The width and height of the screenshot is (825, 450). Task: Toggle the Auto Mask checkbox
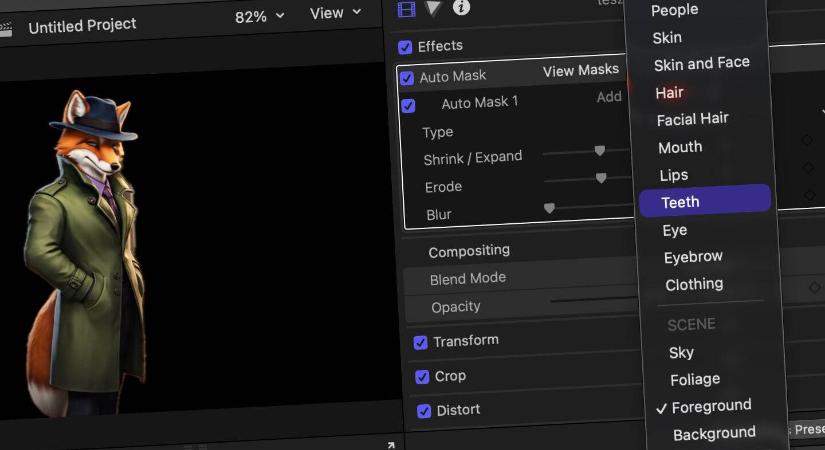(x=406, y=78)
